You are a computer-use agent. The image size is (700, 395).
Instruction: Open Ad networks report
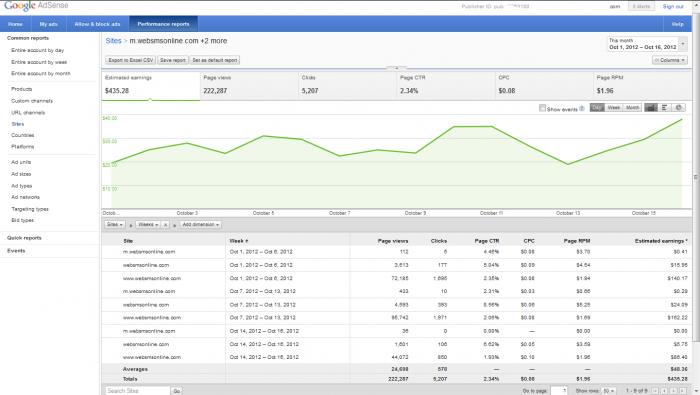25,197
